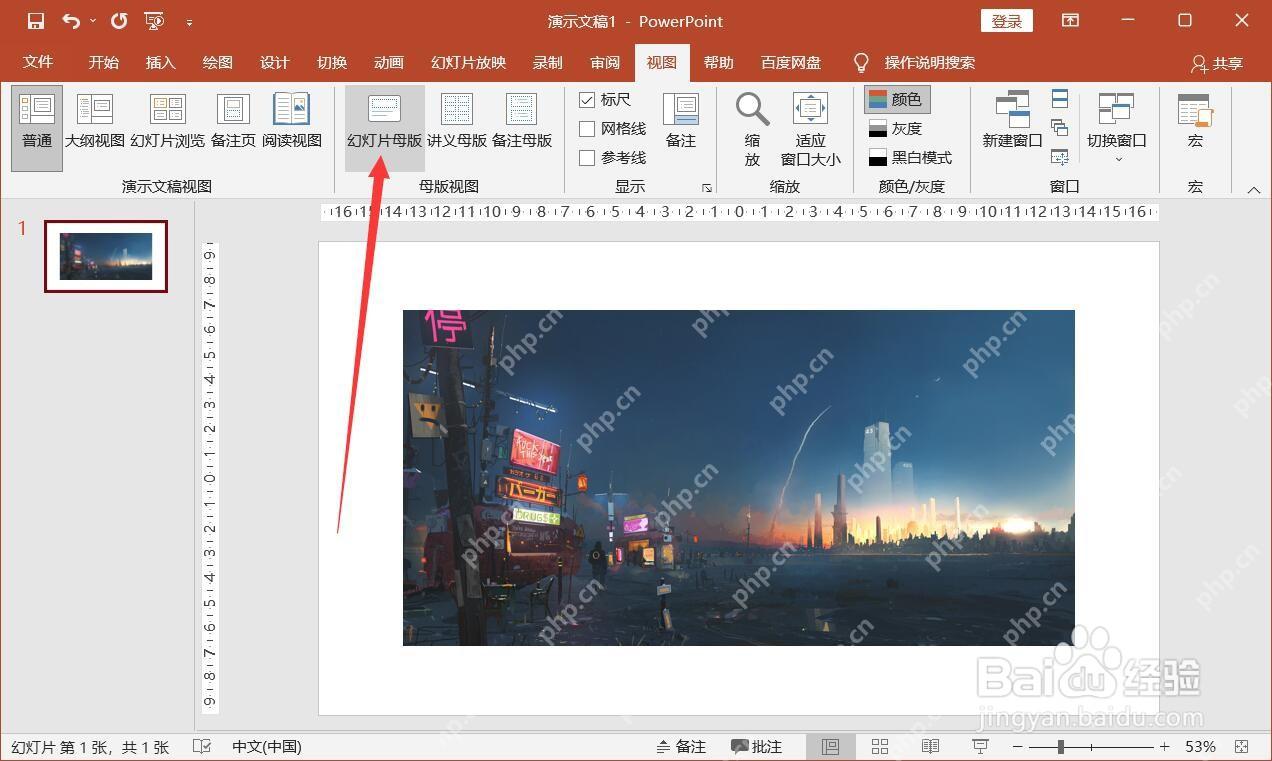Toggle the 备注 notes pane in the status bar
The image size is (1272, 761).
tap(681, 746)
